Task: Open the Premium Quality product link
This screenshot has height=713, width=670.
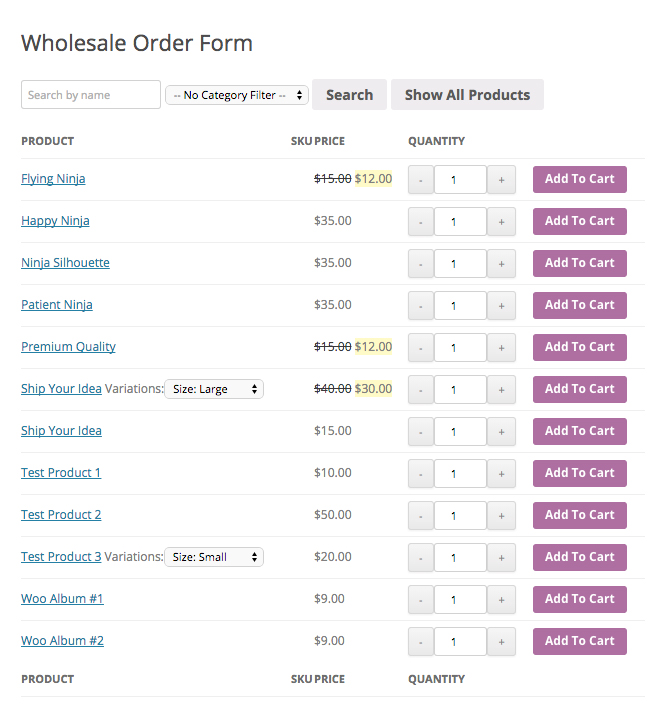Action: coord(68,346)
